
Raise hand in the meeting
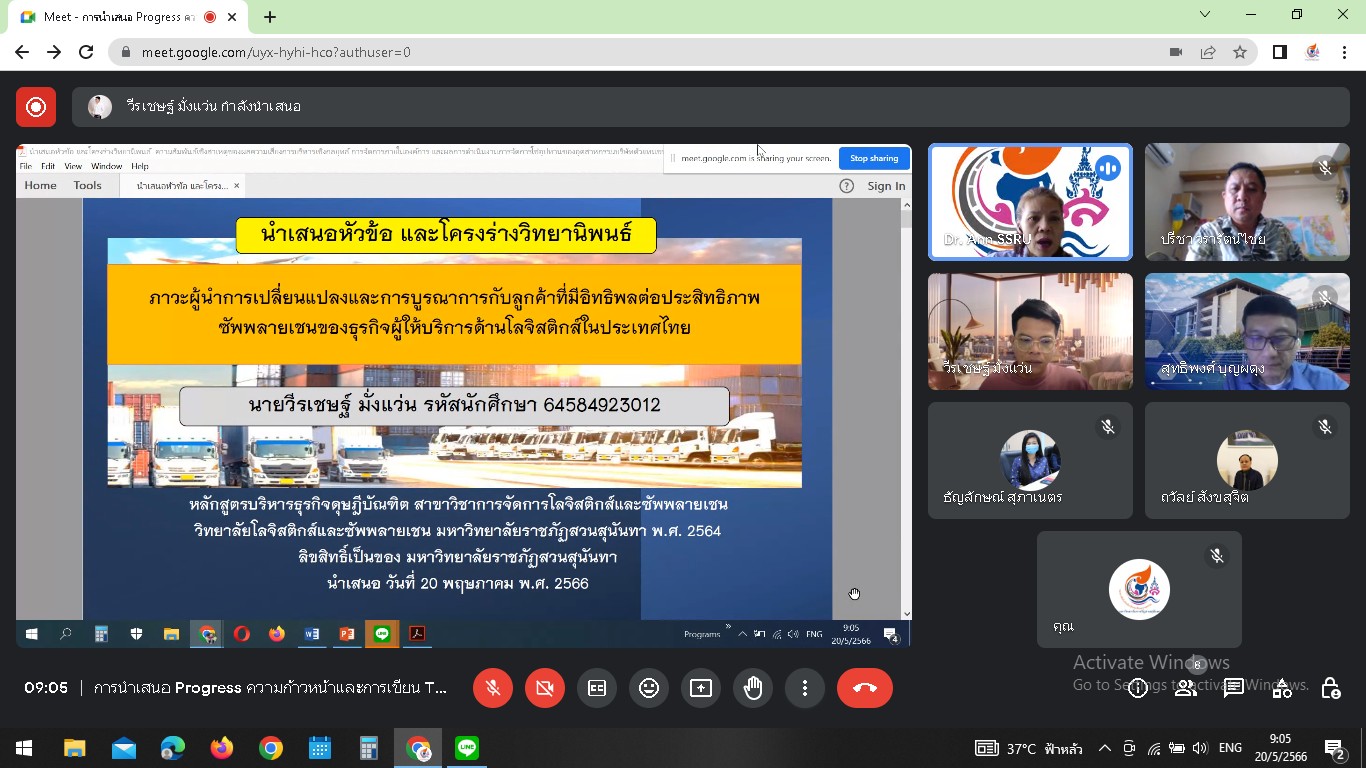[753, 688]
